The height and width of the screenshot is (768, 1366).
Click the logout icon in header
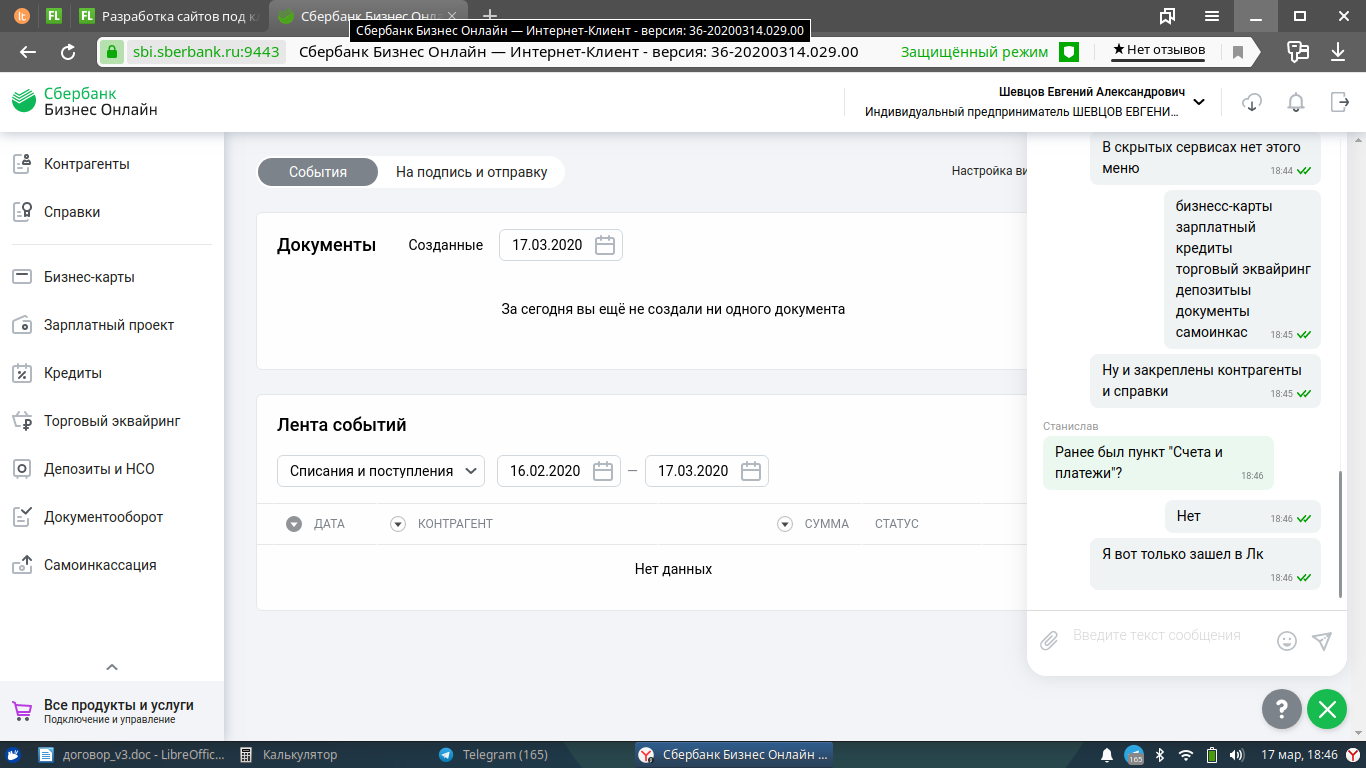1340,102
